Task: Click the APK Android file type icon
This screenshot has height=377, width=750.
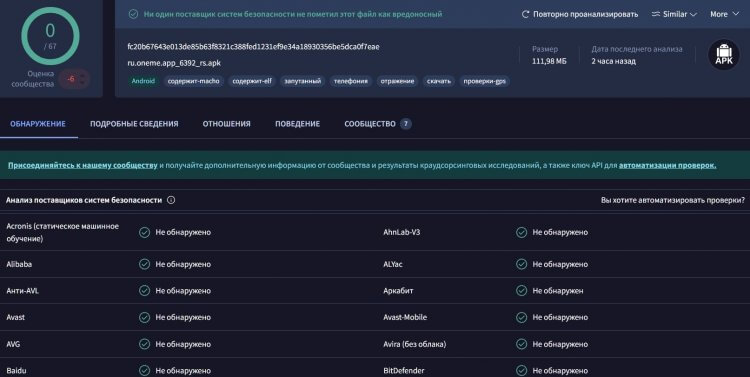Action: 724,55
